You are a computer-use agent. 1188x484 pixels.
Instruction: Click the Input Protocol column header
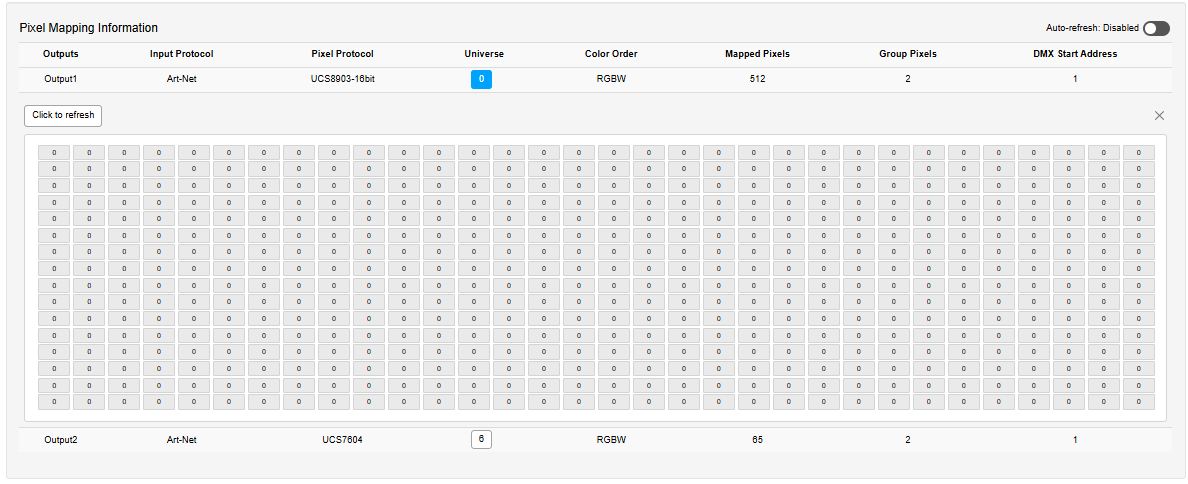[182, 55]
